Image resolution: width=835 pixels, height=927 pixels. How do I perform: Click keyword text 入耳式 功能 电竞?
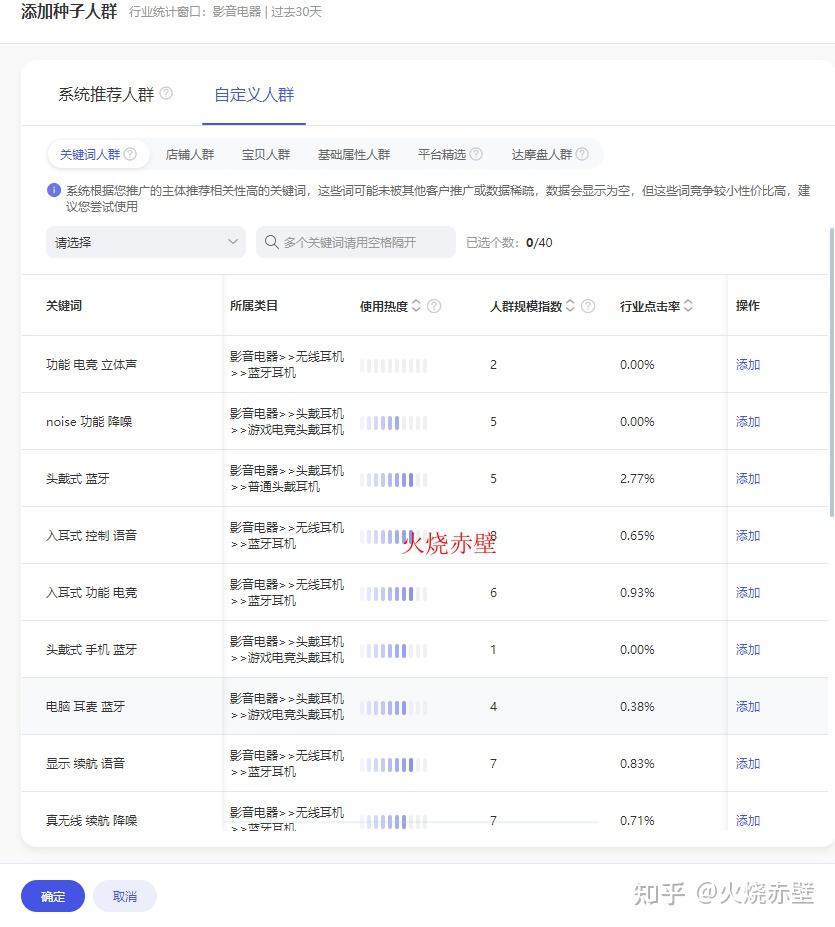tap(91, 592)
